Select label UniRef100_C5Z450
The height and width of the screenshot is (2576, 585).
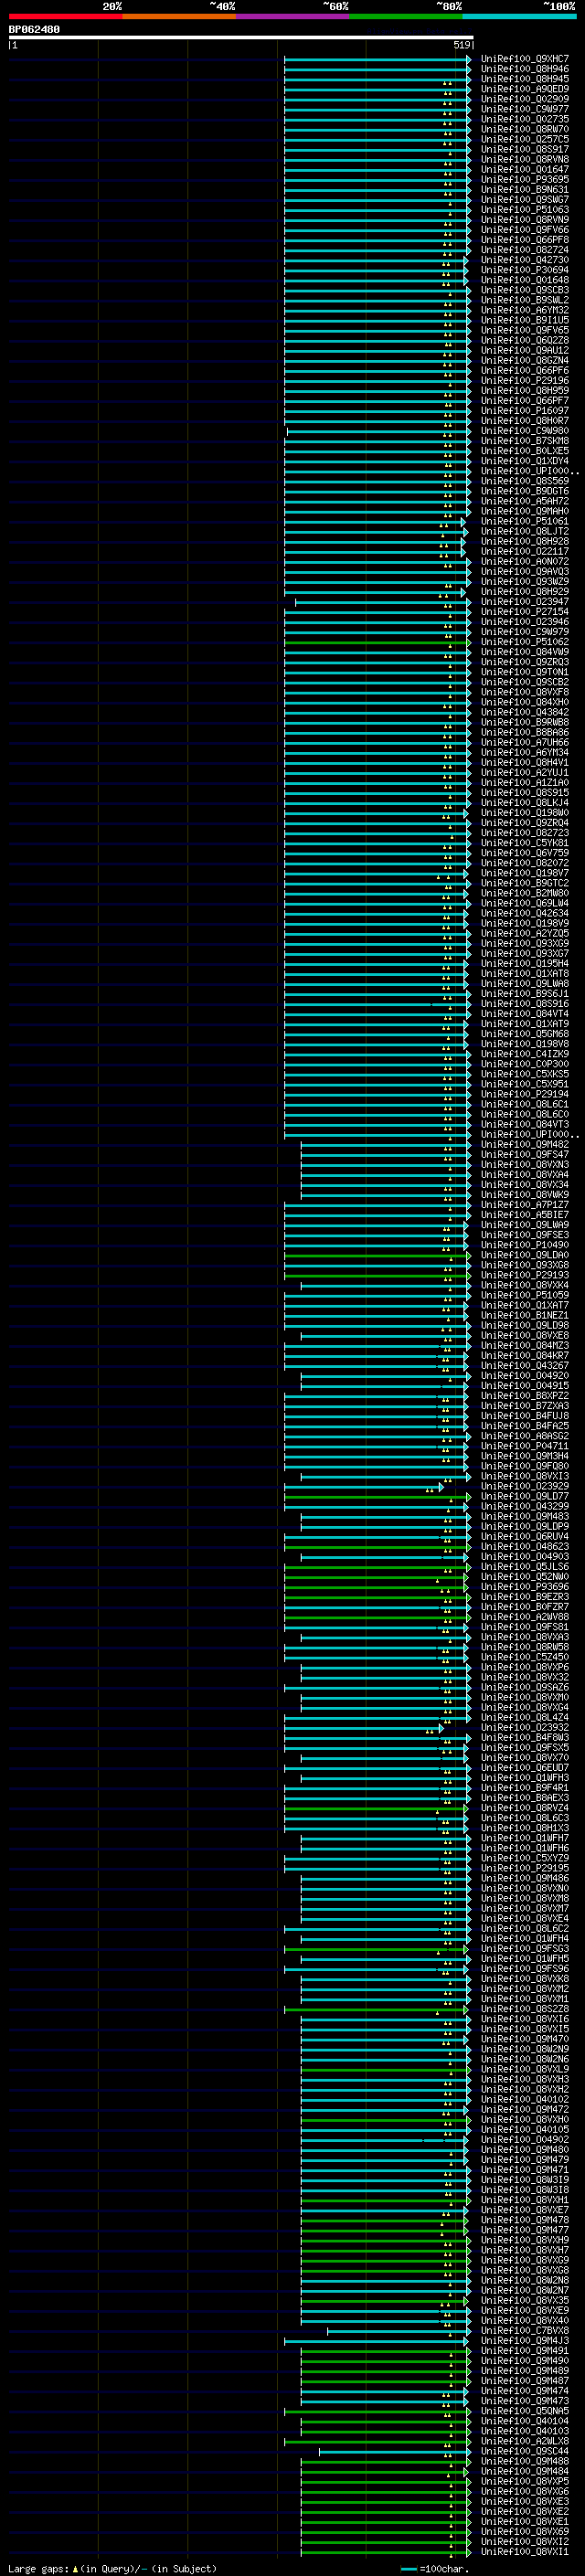point(525,1657)
